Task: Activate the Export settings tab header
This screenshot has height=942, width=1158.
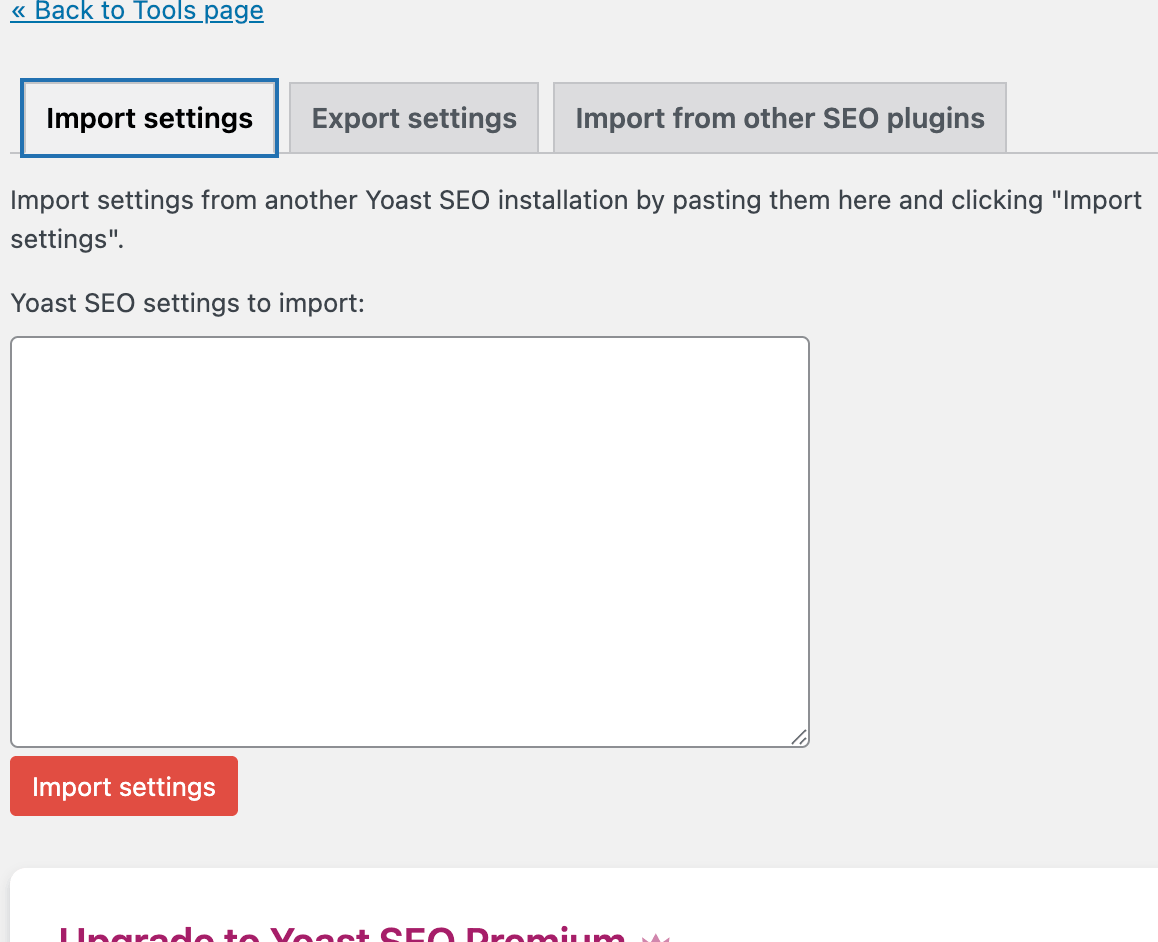Action: (x=413, y=117)
